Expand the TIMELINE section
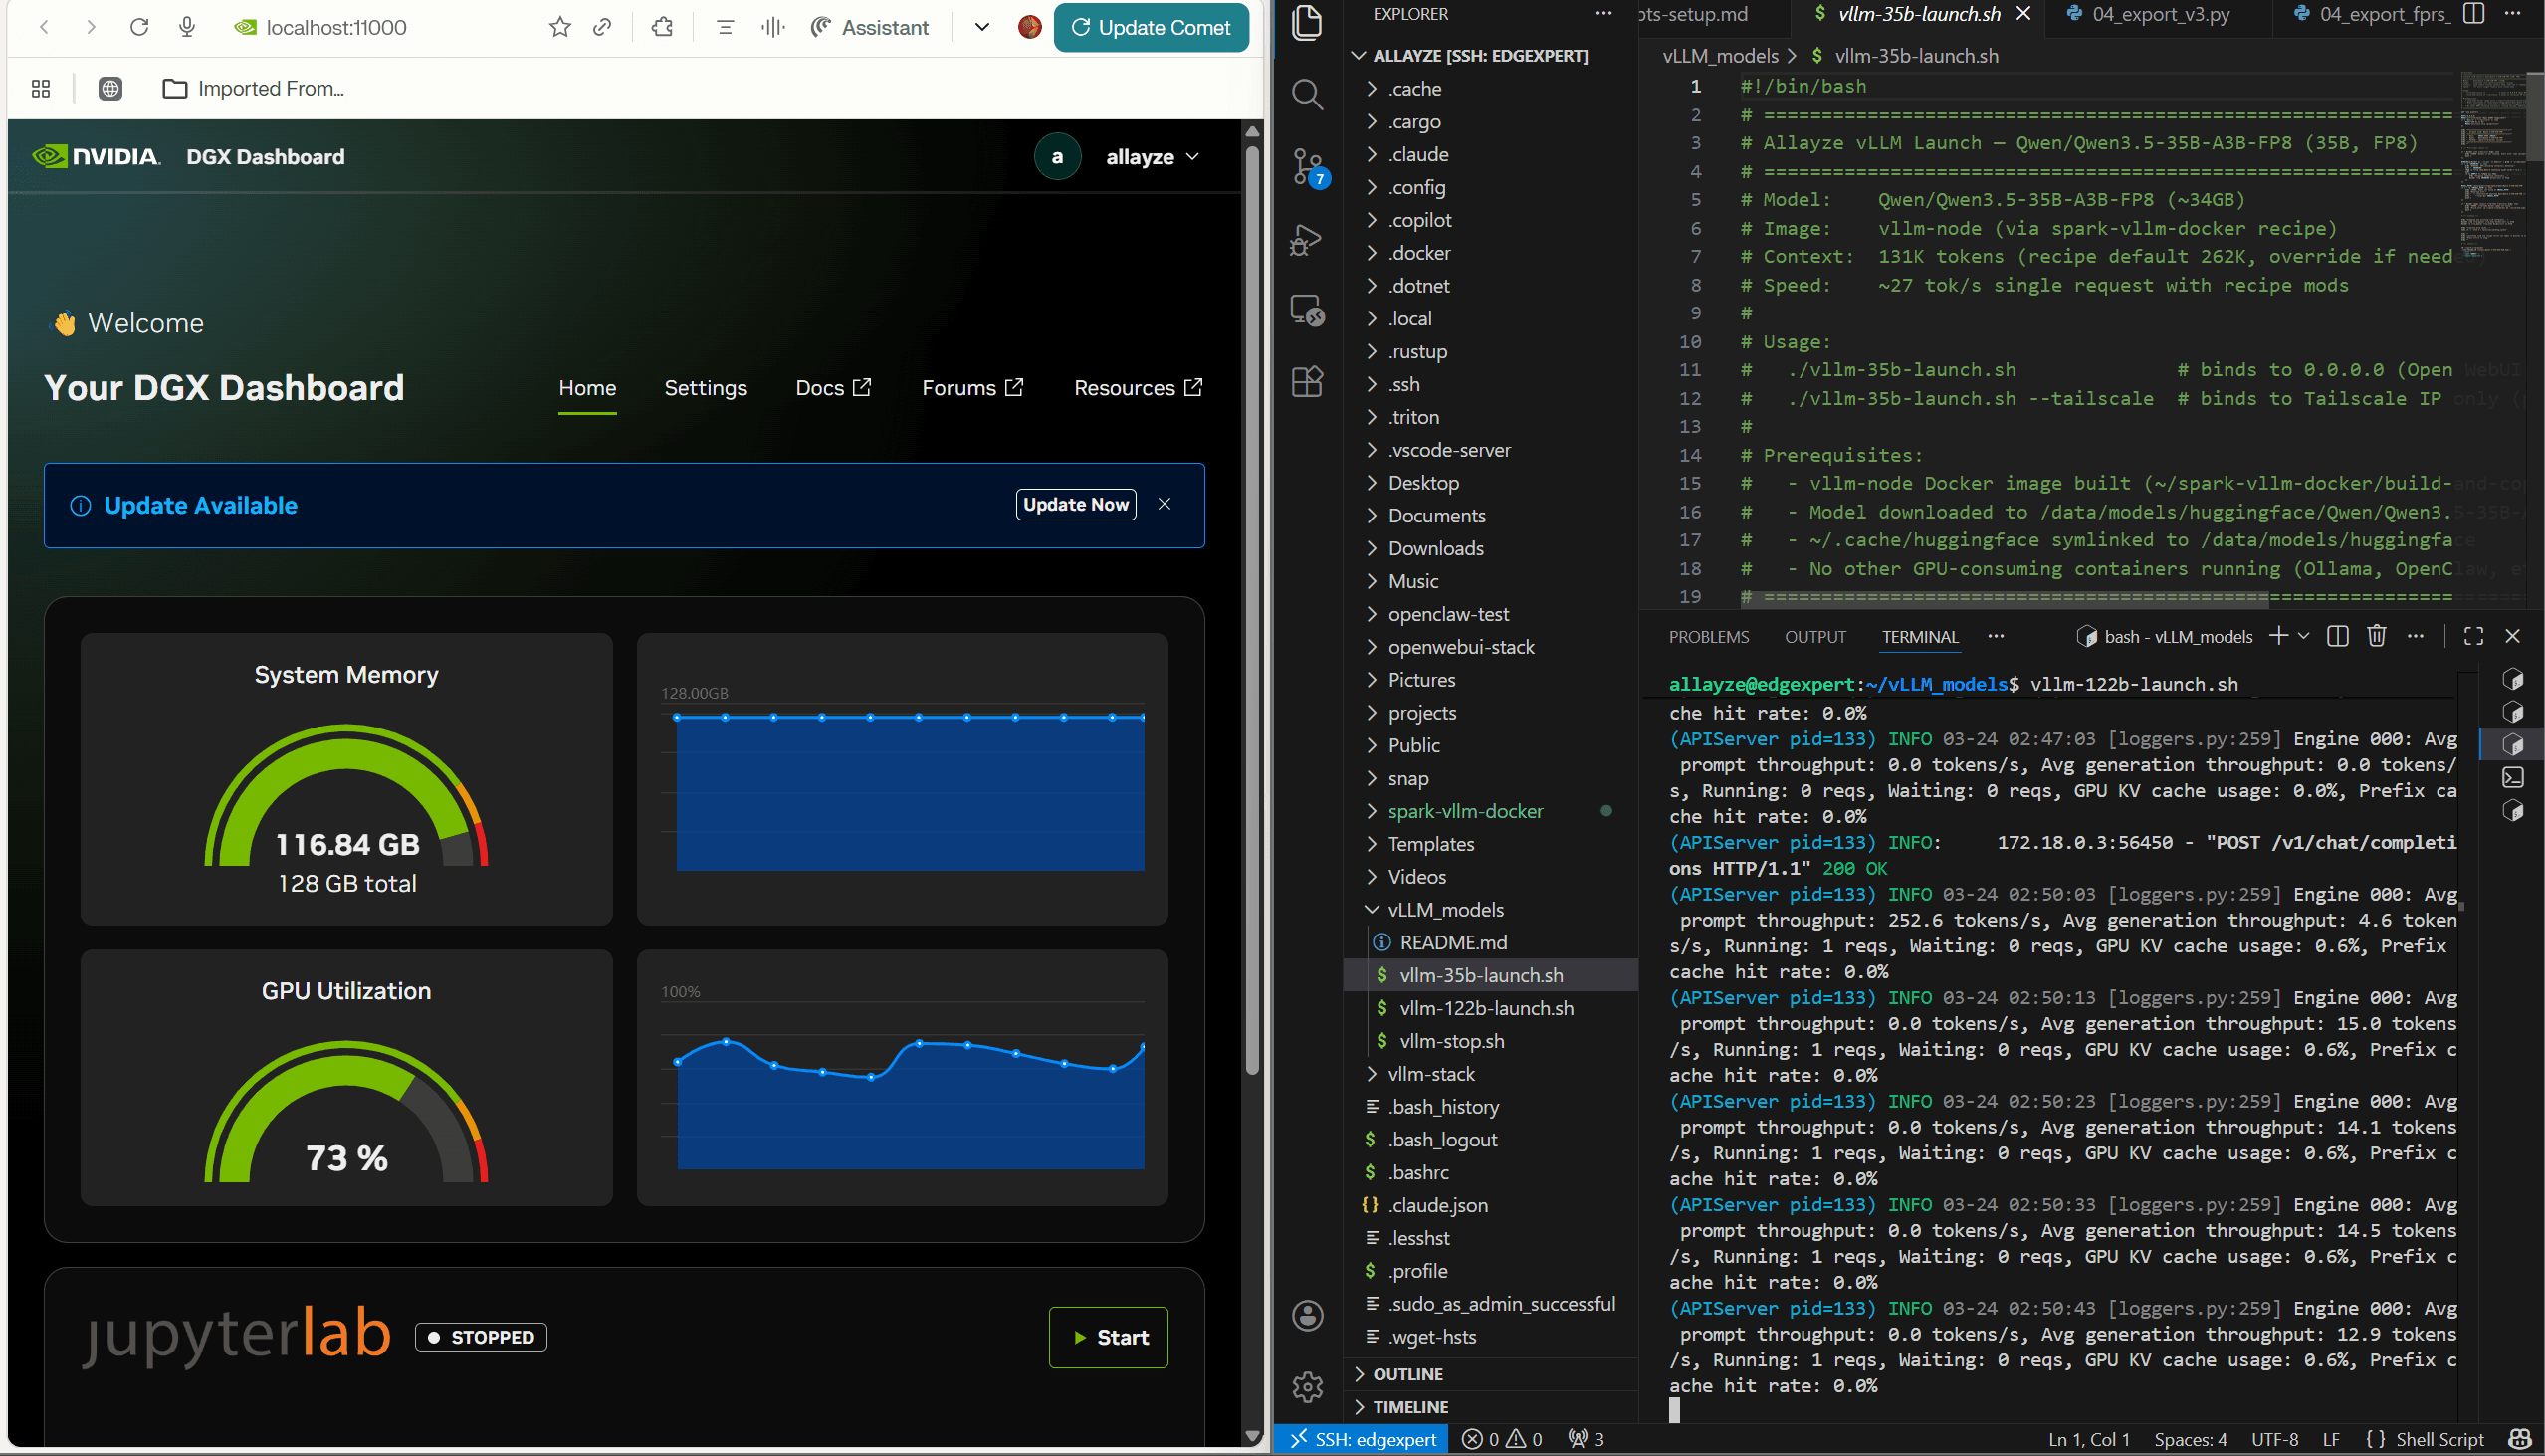This screenshot has width=2545, height=1456. [1490, 1407]
